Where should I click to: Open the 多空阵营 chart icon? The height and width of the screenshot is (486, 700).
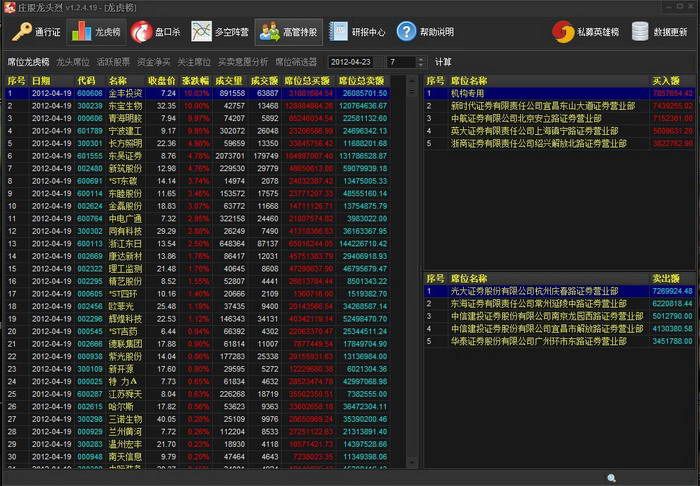pyautogui.click(x=201, y=32)
